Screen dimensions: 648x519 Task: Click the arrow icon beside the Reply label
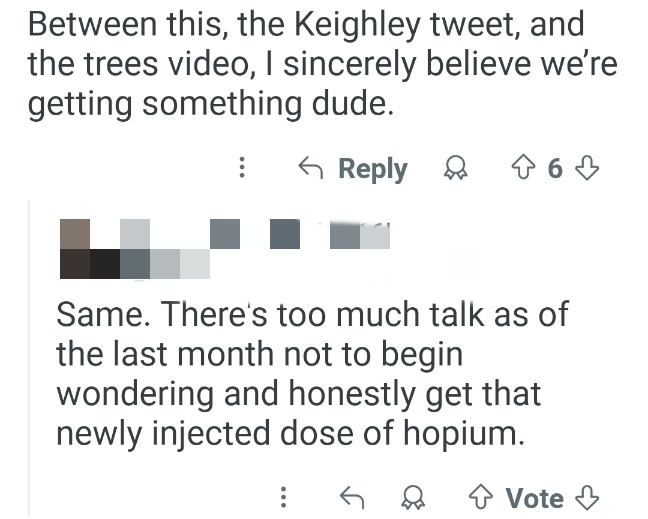(x=310, y=169)
